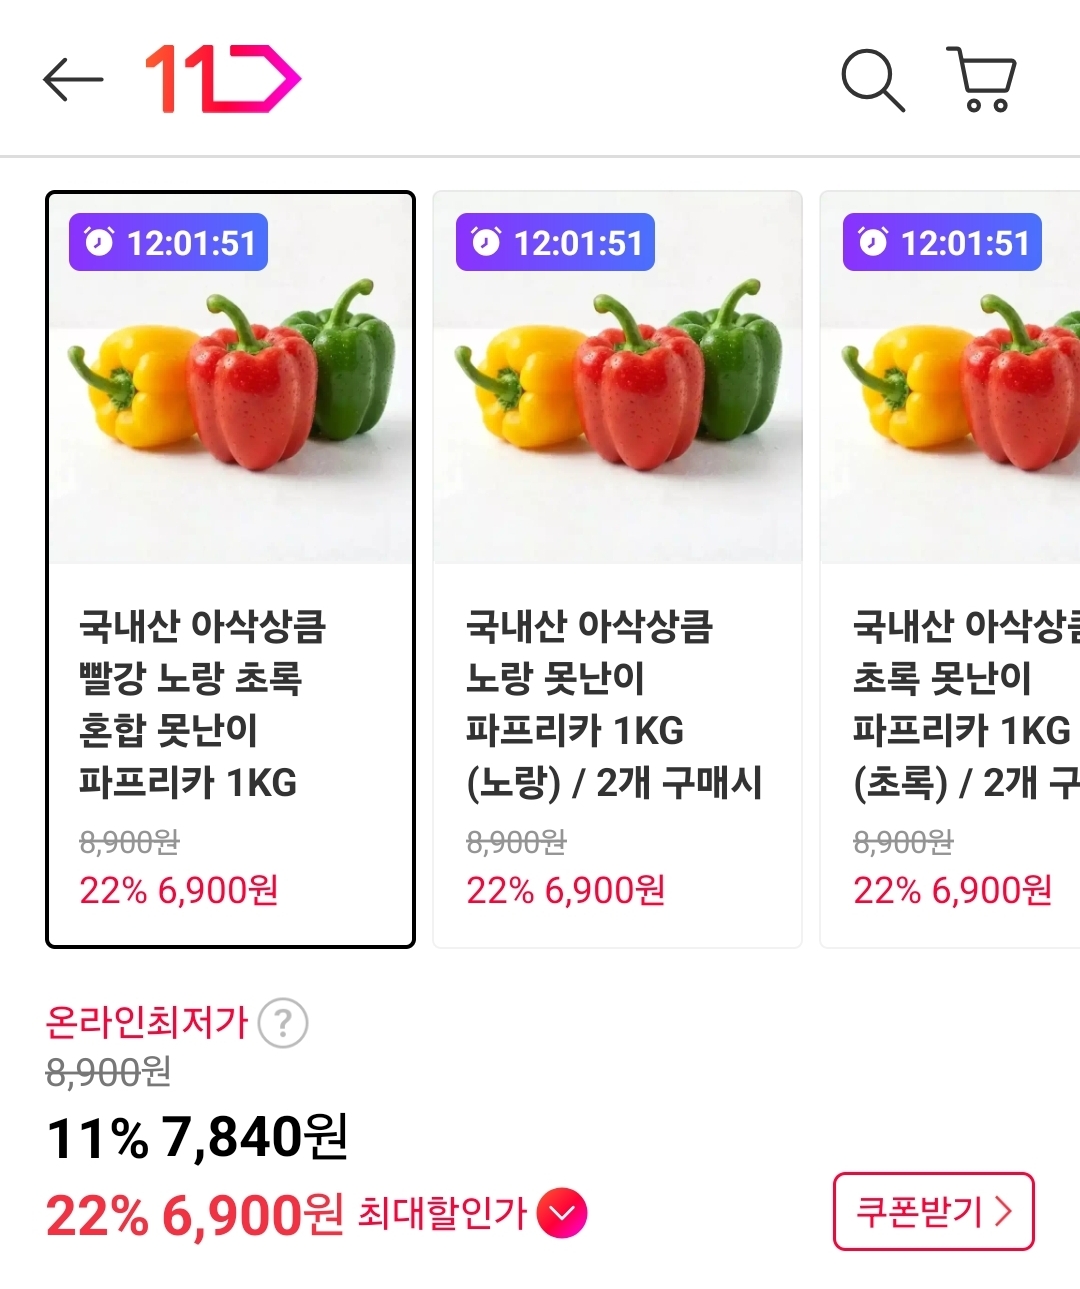Click the first card's title text
The width and height of the screenshot is (1080, 1289).
202,704
